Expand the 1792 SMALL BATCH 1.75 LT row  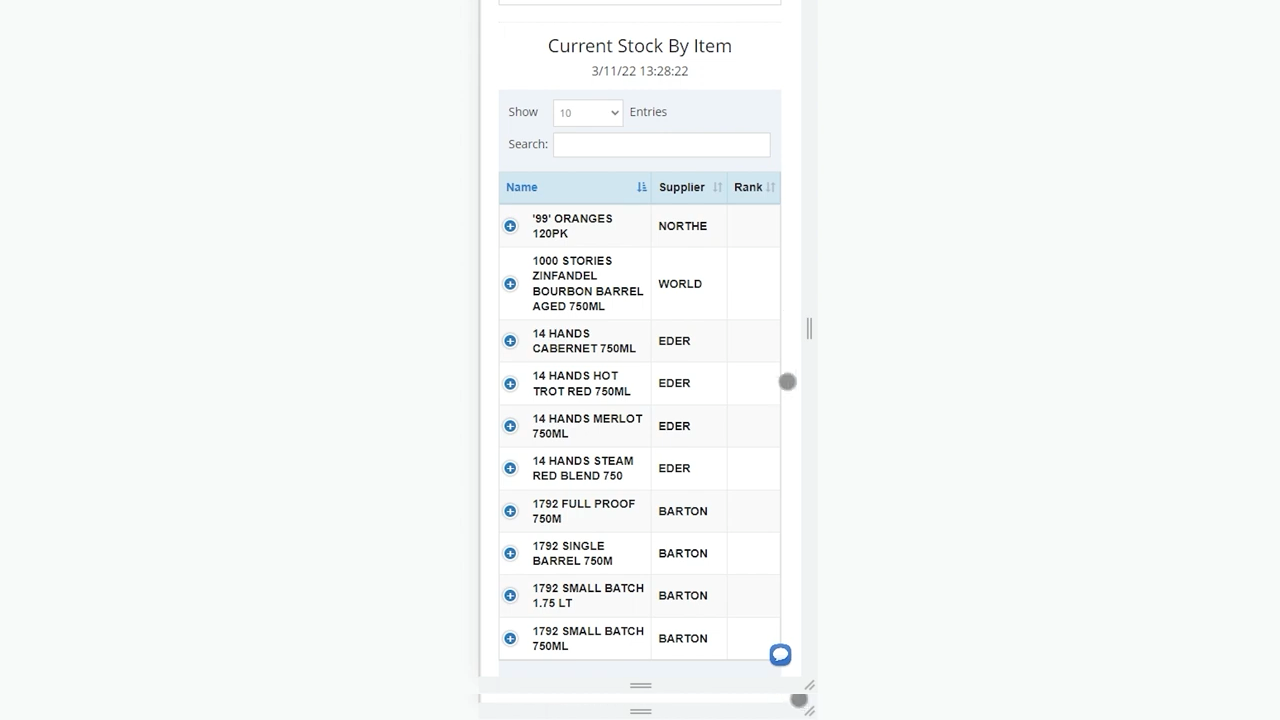click(x=510, y=596)
